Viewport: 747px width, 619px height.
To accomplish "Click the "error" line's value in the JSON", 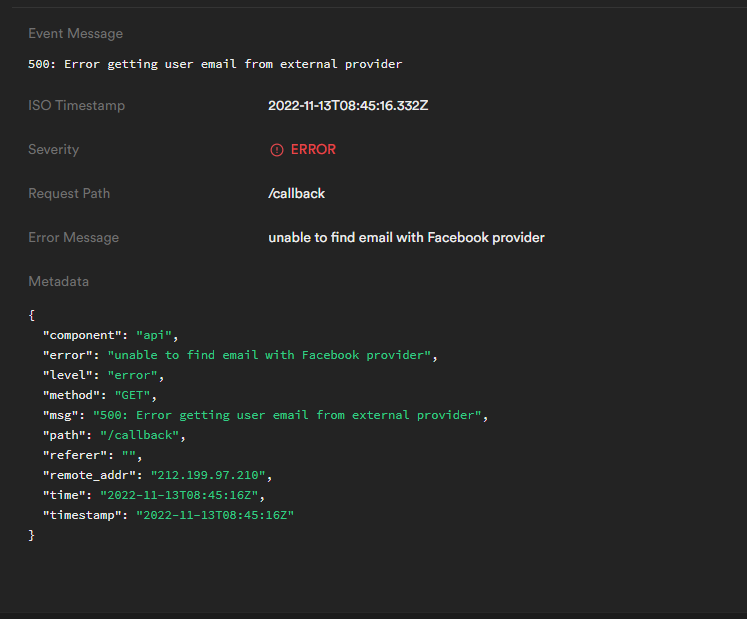I will pyautogui.click(x=268, y=355).
